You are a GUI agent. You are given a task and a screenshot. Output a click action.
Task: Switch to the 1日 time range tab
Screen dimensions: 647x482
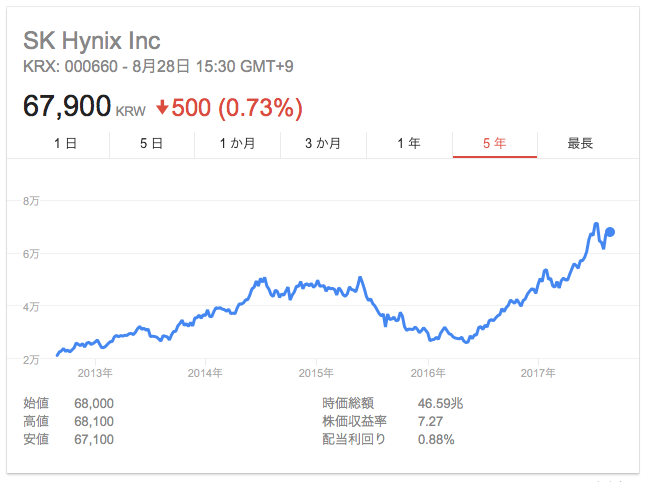click(65, 143)
